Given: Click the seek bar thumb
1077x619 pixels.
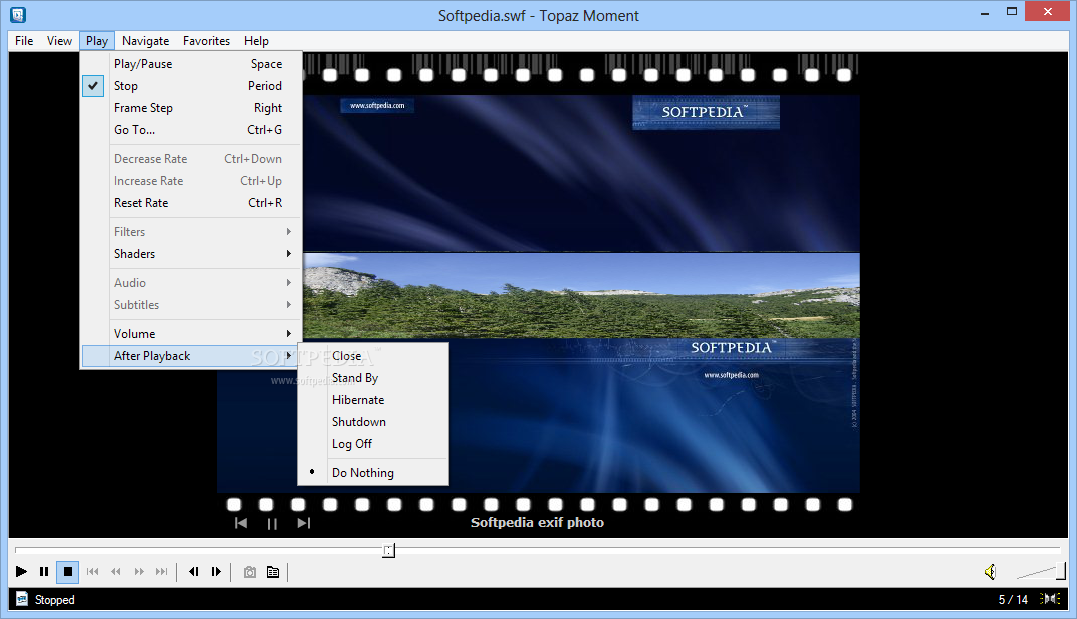Looking at the screenshot, I should click(389, 550).
